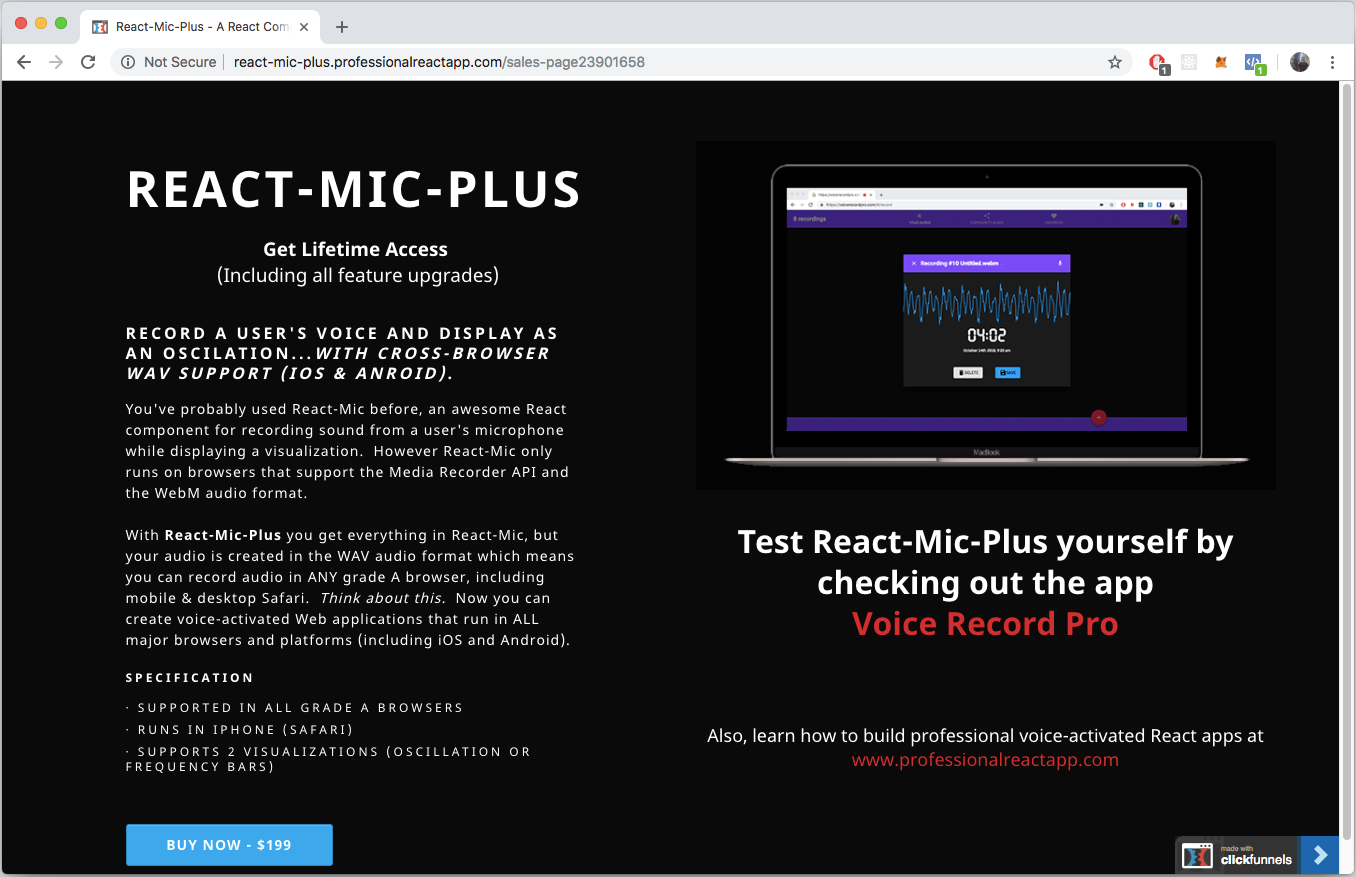The width and height of the screenshot is (1356, 877).
Task: Bookmark this page with the star icon
Action: [1115, 62]
